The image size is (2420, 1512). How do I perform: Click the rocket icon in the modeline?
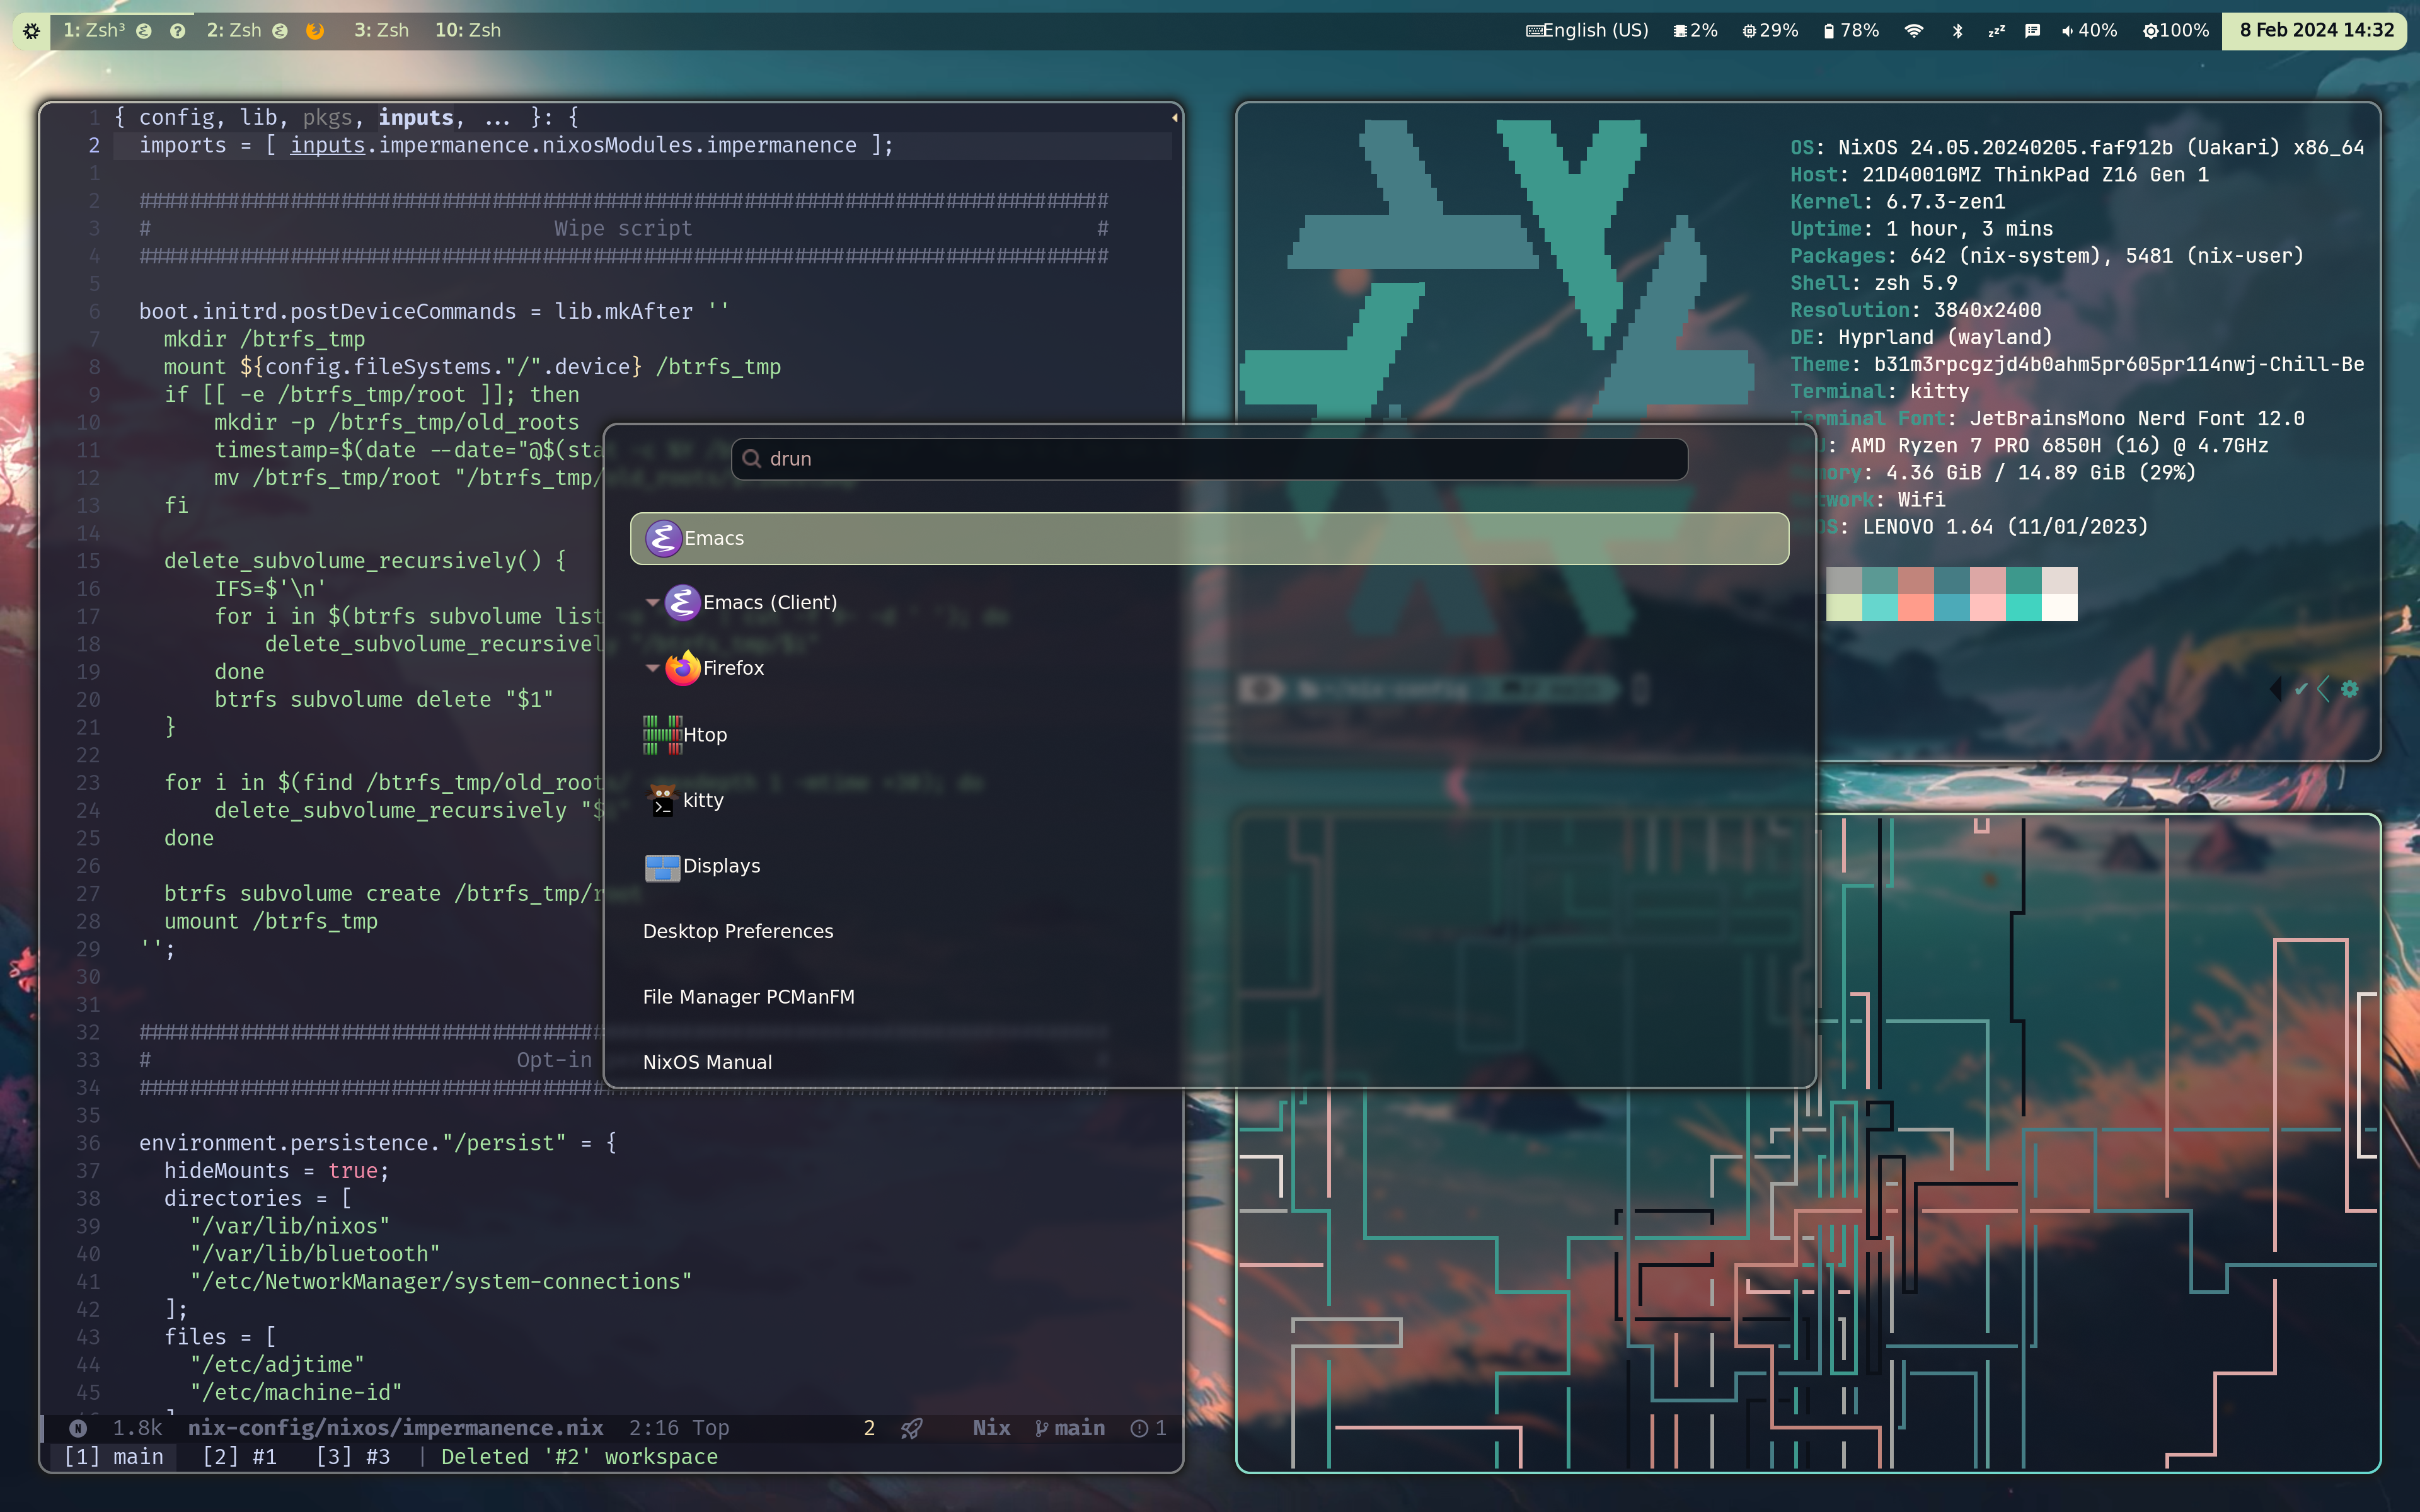(x=911, y=1428)
